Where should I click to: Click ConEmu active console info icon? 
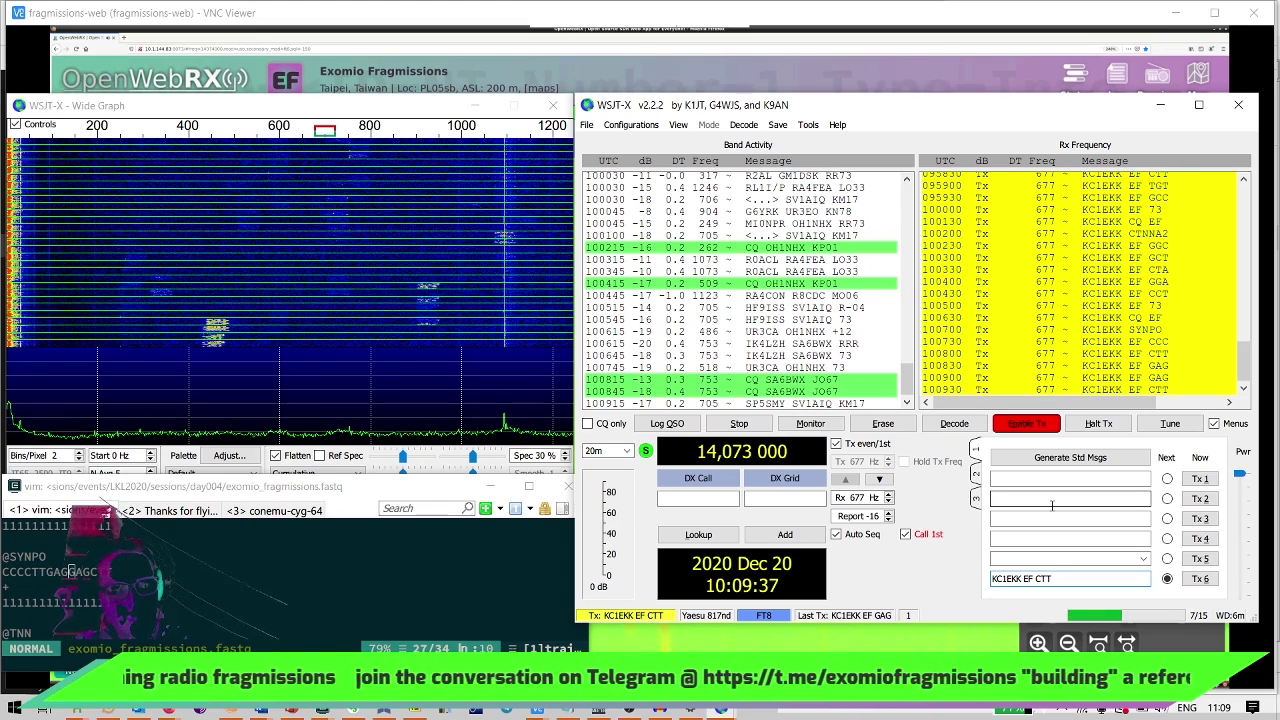point(515,508)
